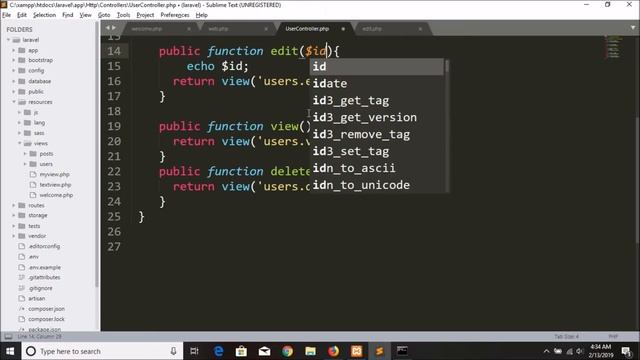Image resolution: width=640 pixels, height=360 pixels.
Task: Expand the bootstrap folder
Action: pyautogui.click(x=14, y=60)
